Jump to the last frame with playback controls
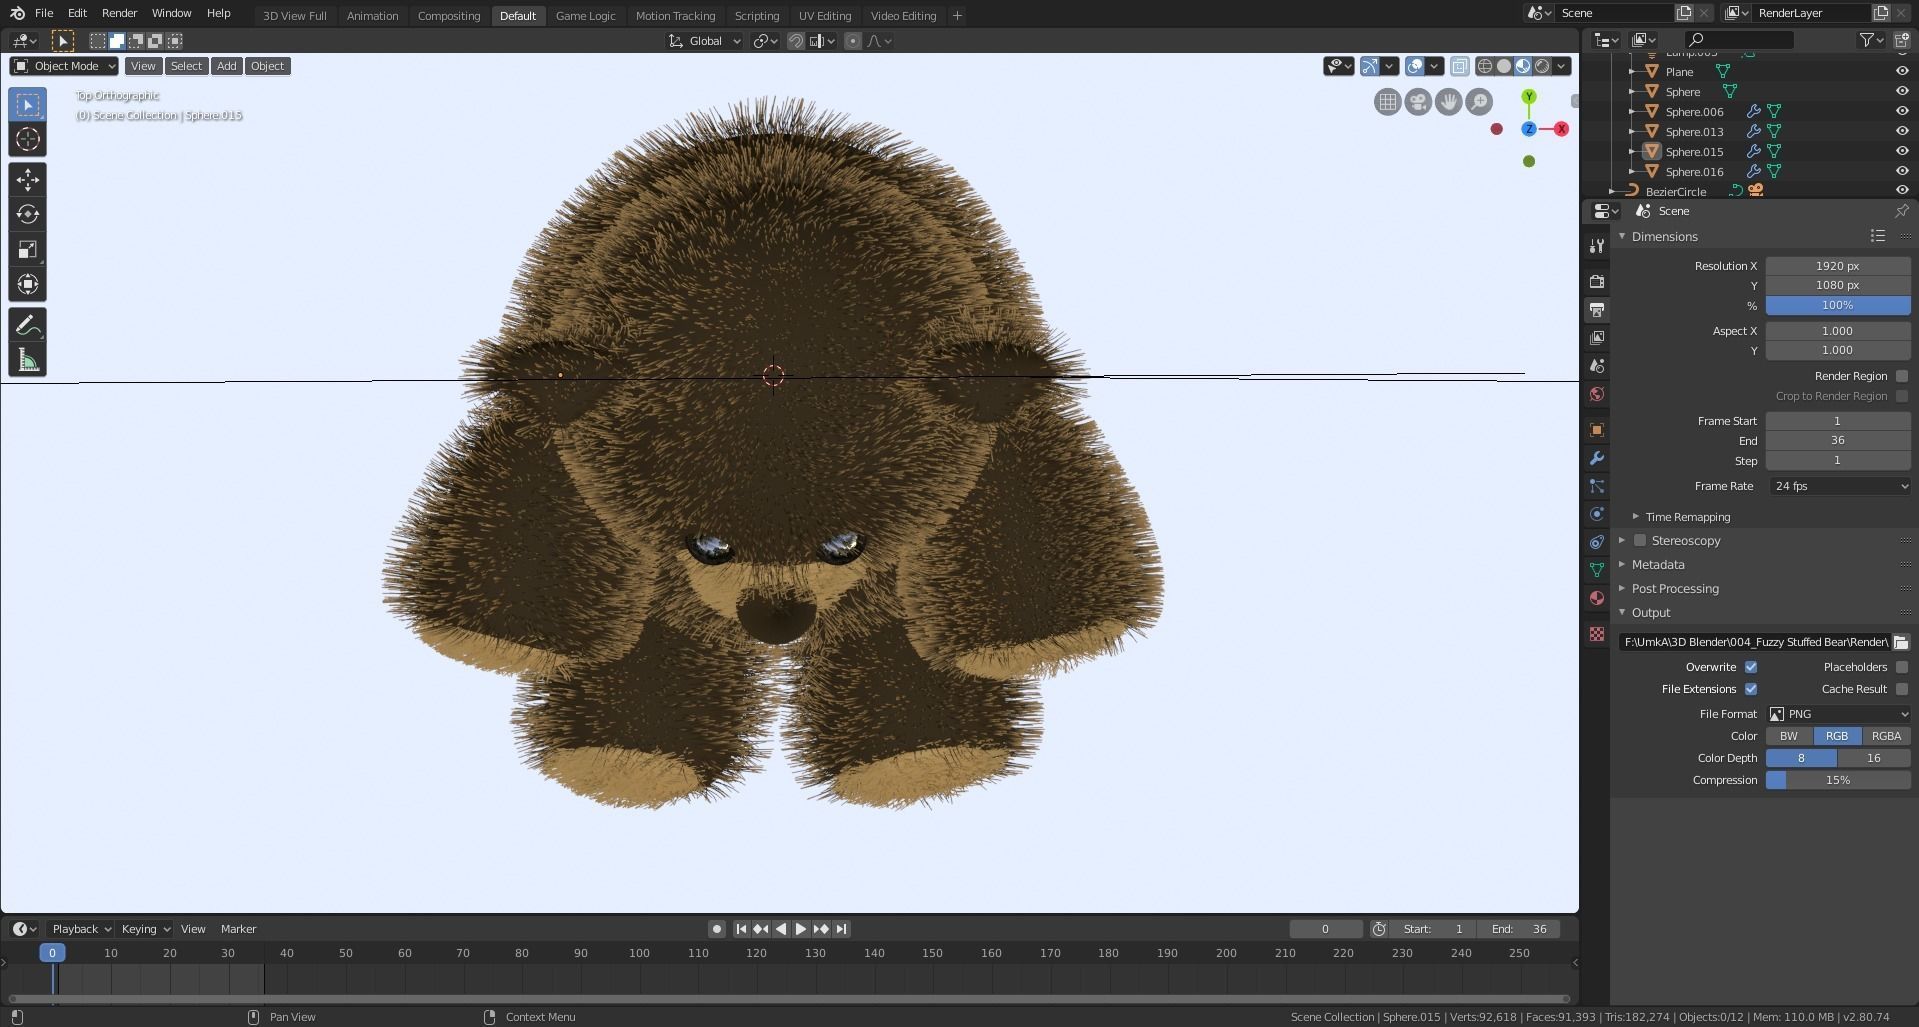Image resolution: width=1919 pixels, height=1027 pixels. point(841,929)
